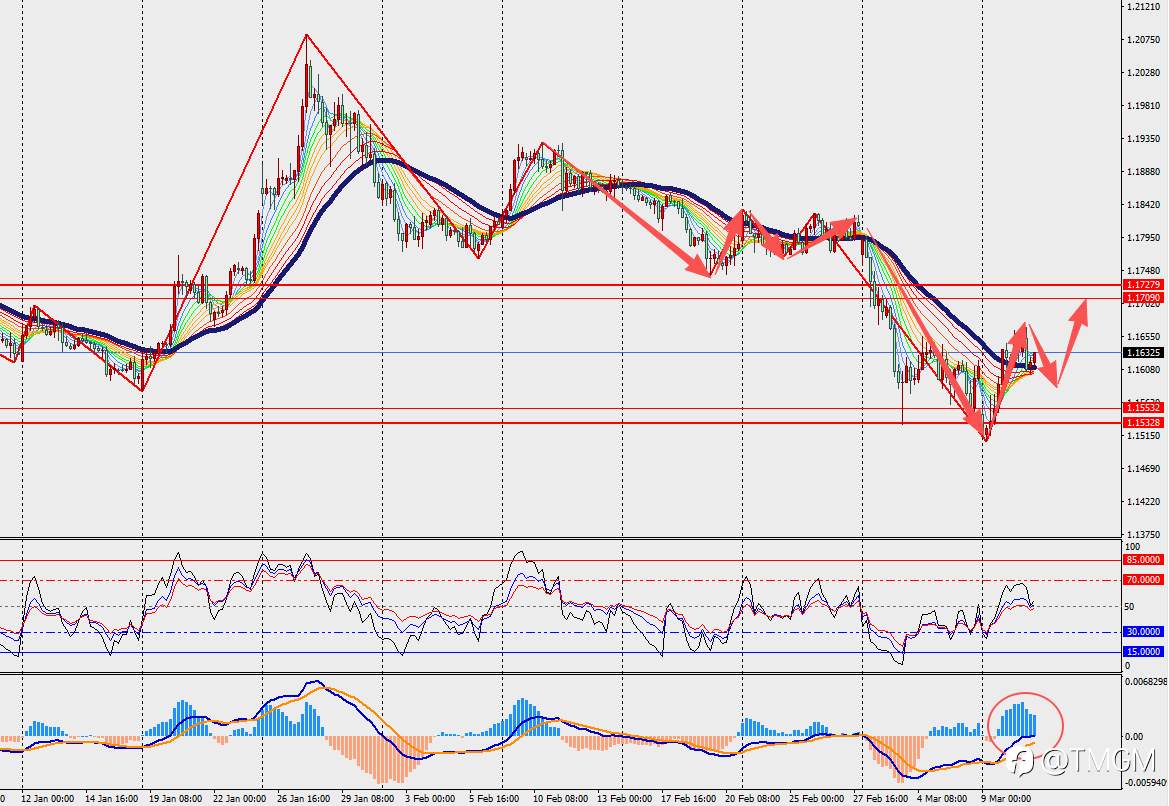Click the 12 Jan 00:00 time axis label
The height and width of the screenshot is (806, 1169).
pos(47,799)
